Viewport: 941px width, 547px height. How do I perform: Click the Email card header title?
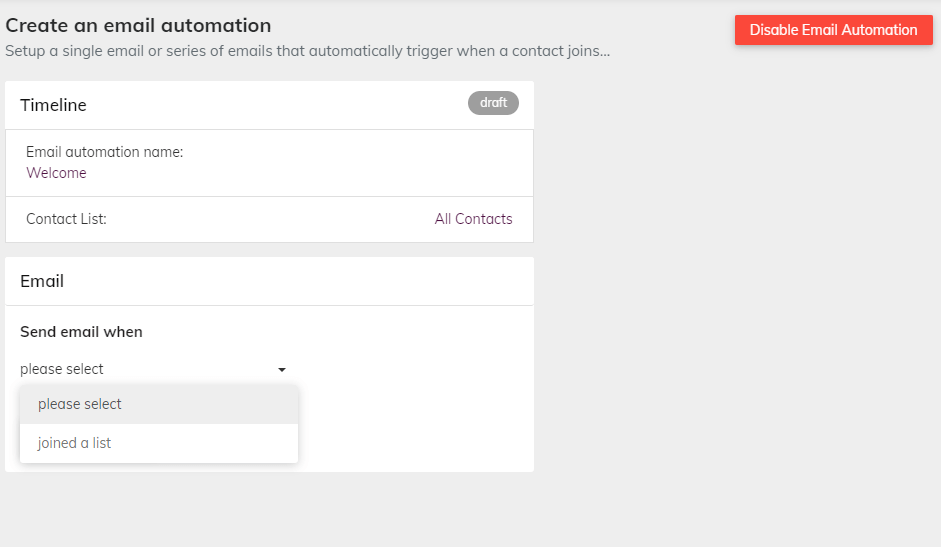tap(42, 281)
